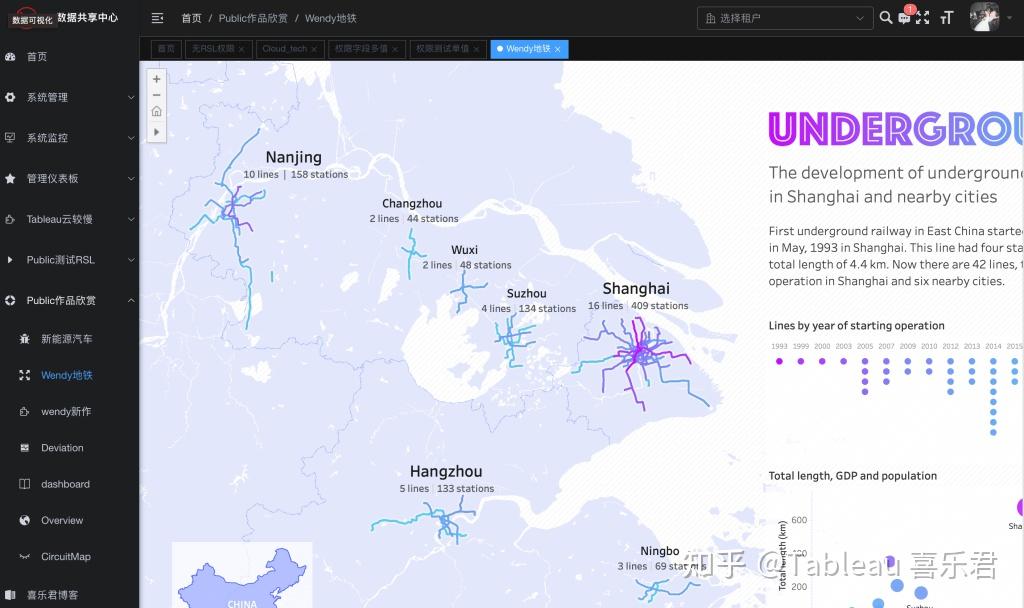Toggle the map side panel arrow

(156, 131)
